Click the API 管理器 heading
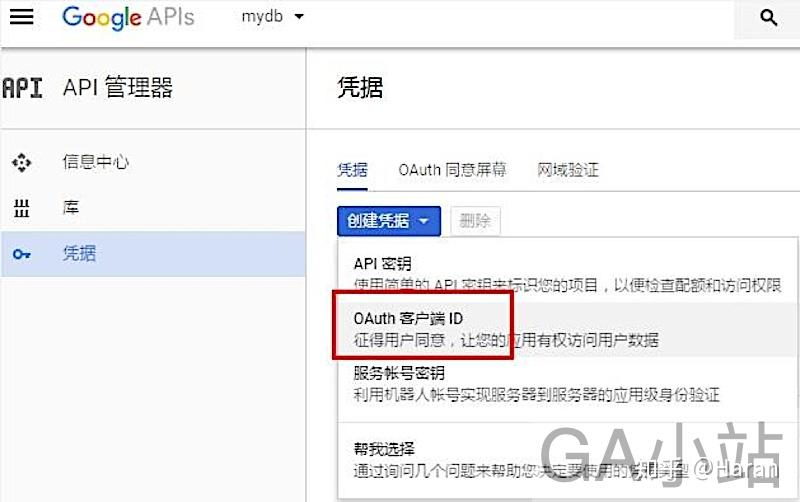The image size is (800, 502). [x=118, y=87]
